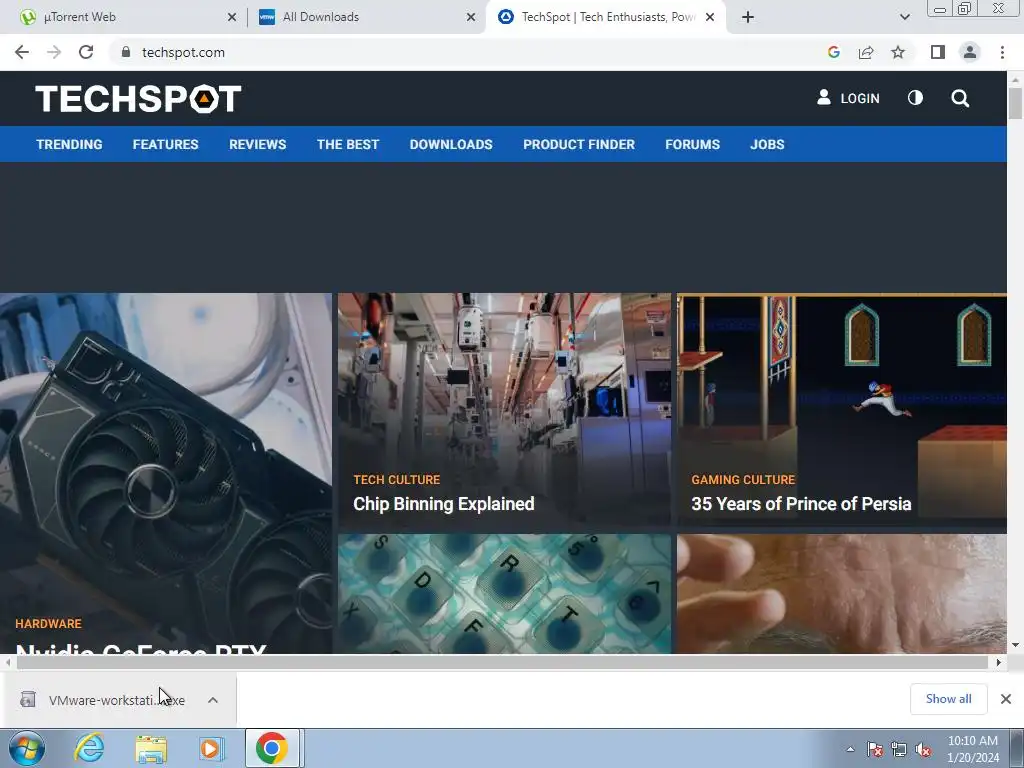Reload the TechSpot page
The width and height of the screenshot is (1024, 768).
pos(86,52)
